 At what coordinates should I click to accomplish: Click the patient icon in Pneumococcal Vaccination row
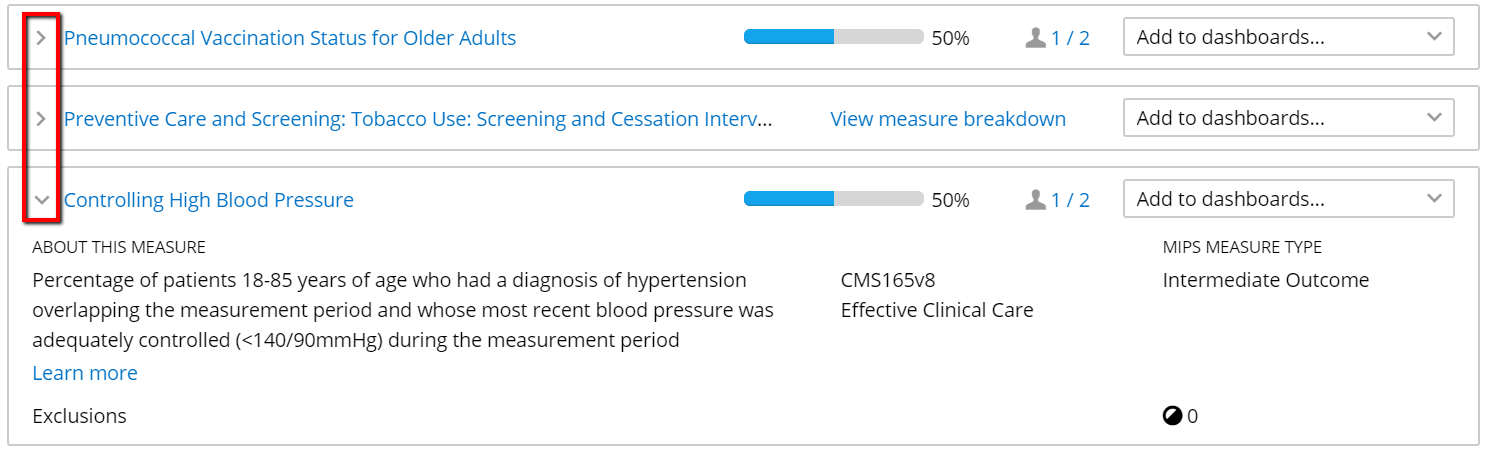point(1035,38)
